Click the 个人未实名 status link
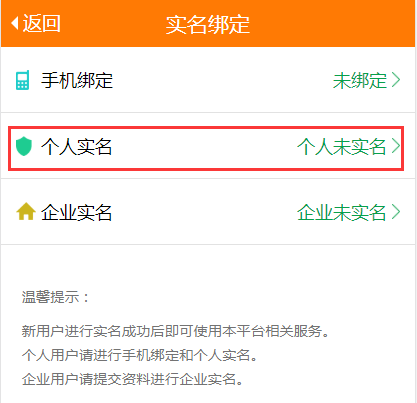 point(342,146)
